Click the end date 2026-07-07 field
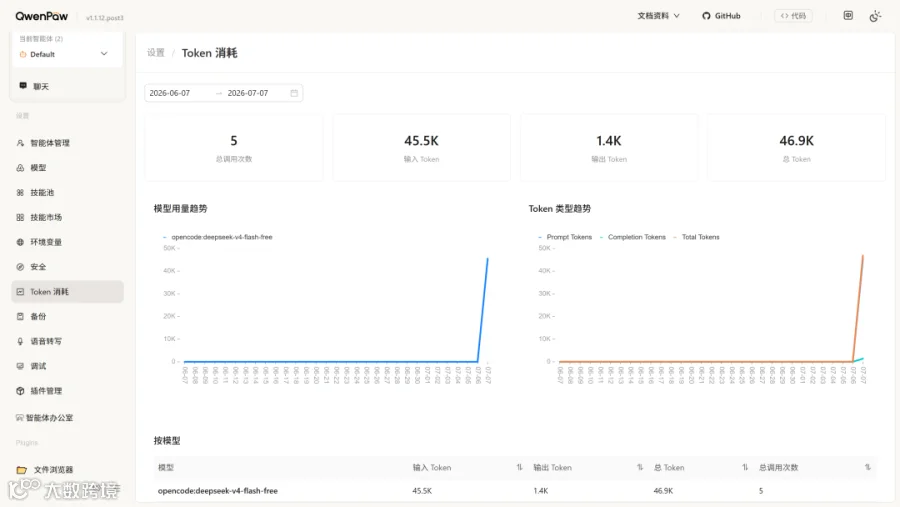 click(x=248, y=93)
